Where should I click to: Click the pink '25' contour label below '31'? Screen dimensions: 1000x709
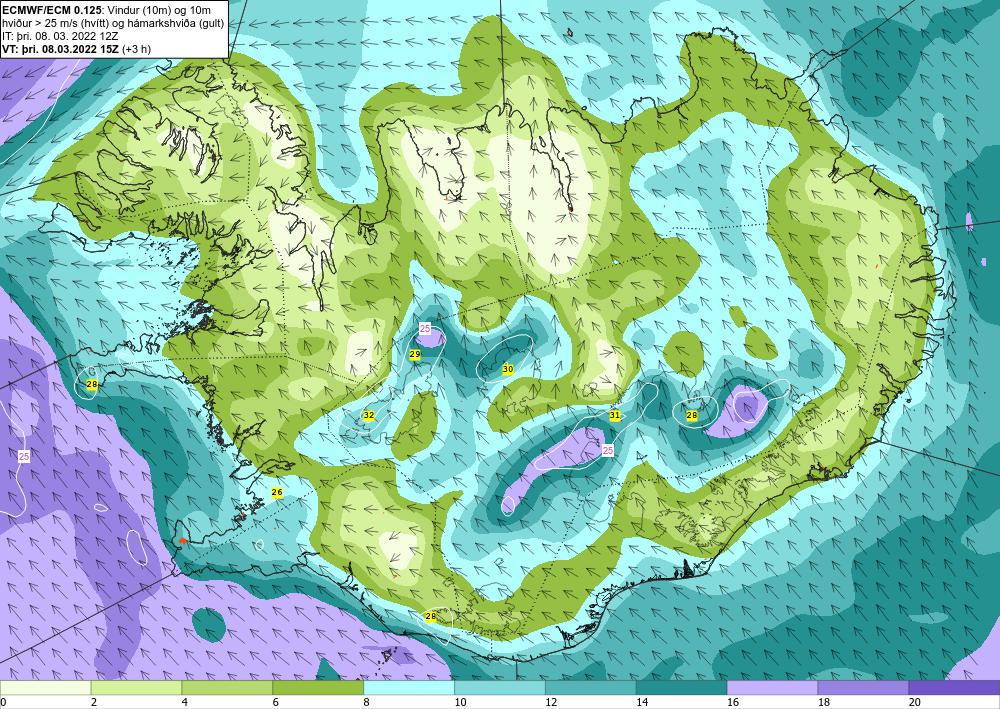[608, 450]
